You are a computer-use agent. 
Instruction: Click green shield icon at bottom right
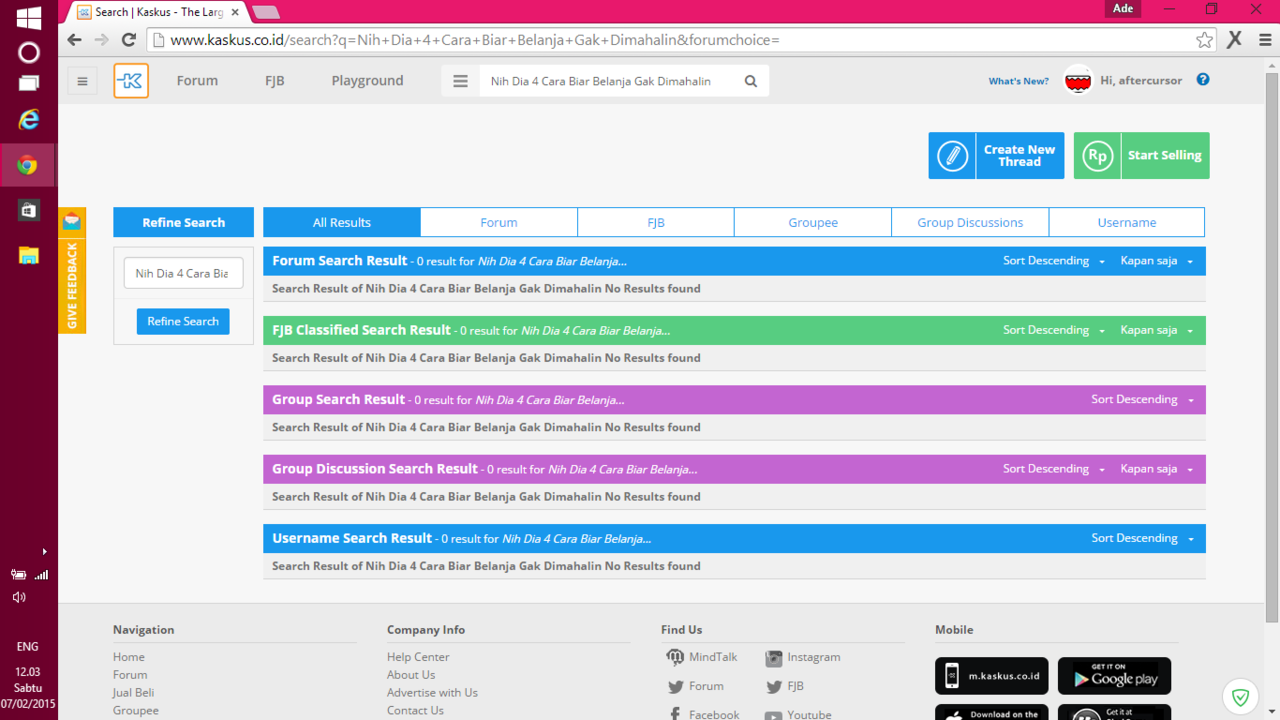[1241, 697]
